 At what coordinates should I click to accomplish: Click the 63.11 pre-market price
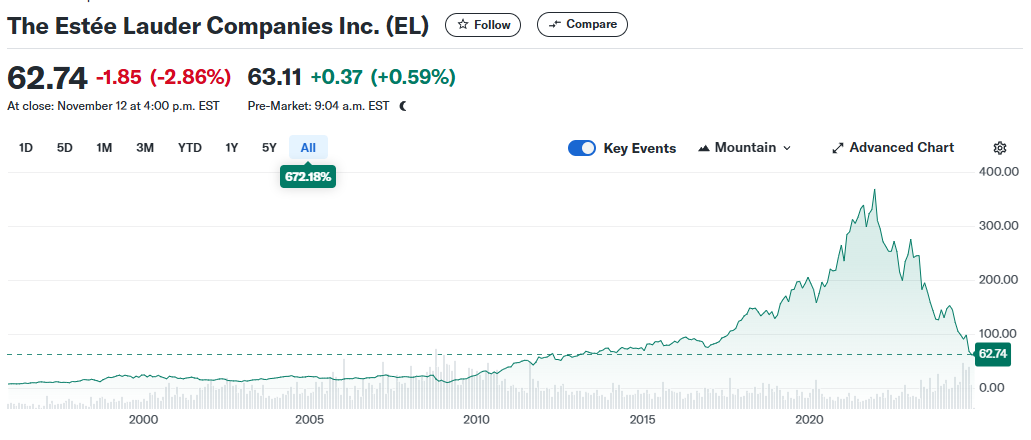pyautogui.click(x=274, y=78)
